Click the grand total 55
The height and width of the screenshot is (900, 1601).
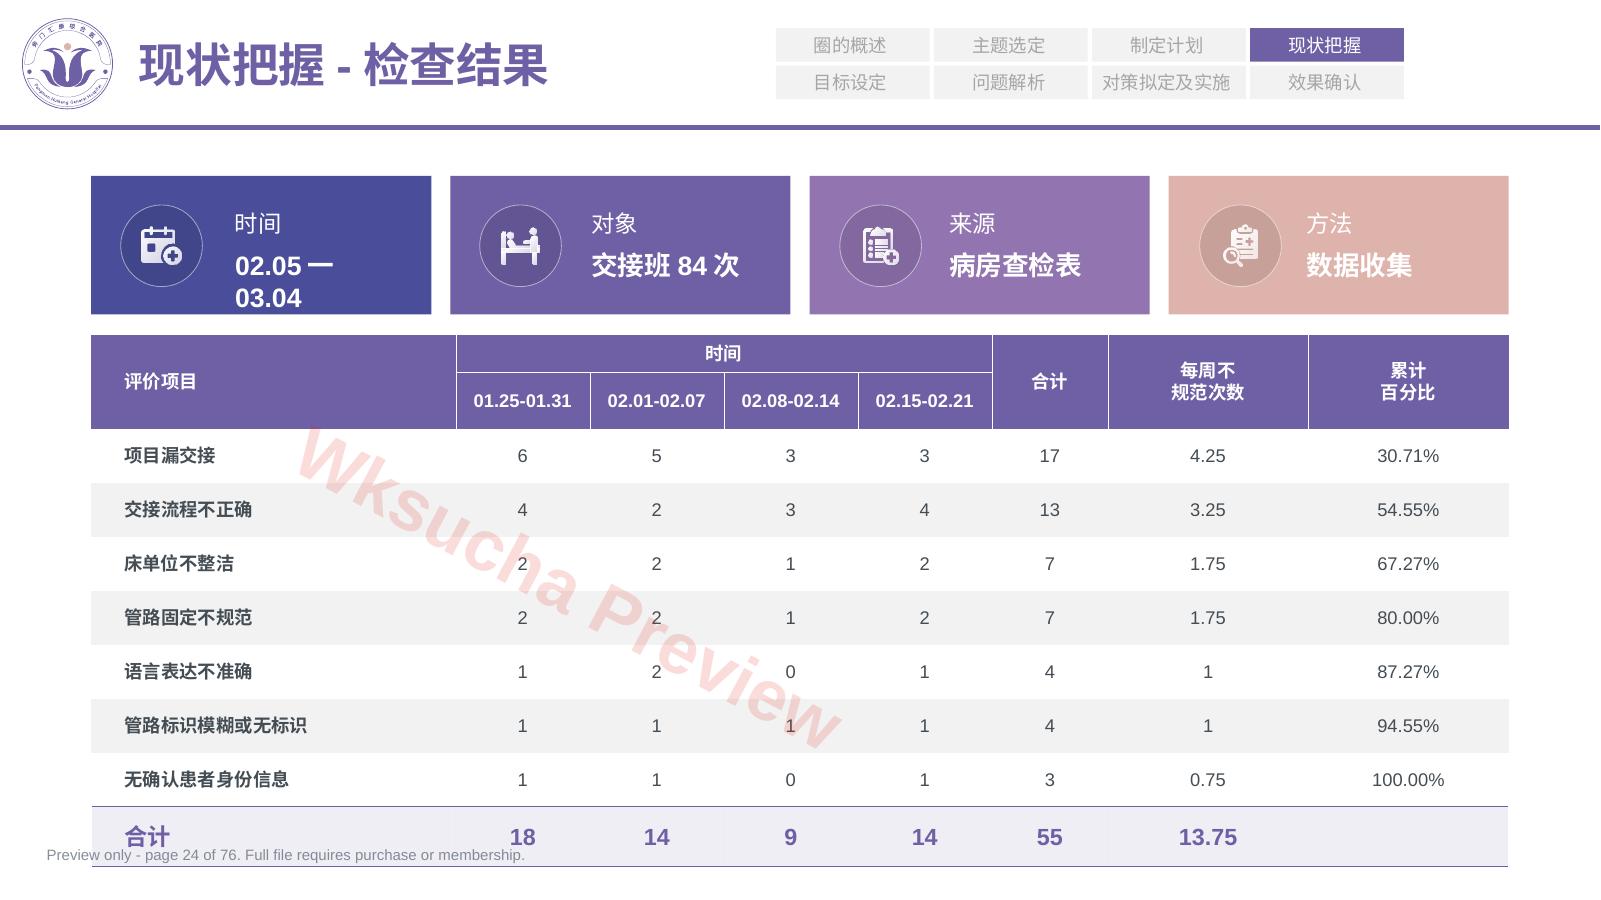(1049, 837)
